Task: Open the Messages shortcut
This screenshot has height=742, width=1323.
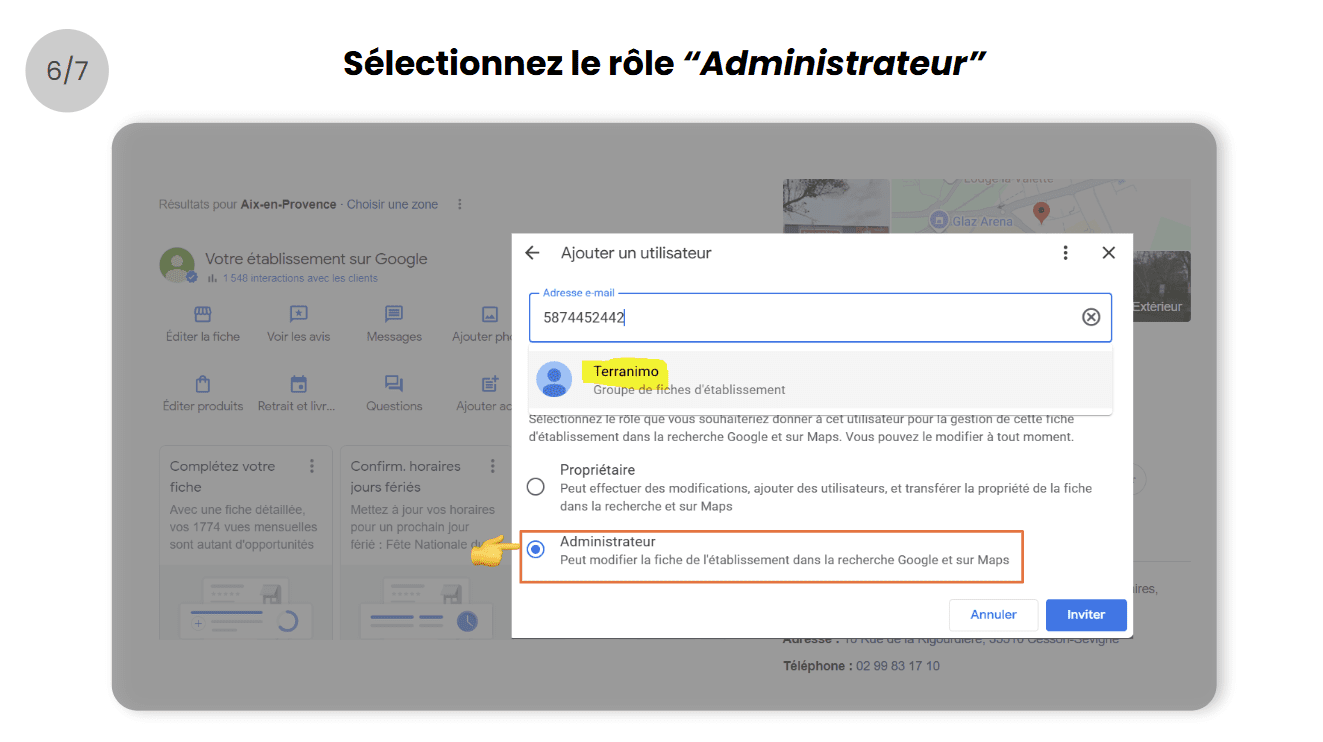Action: tap(394, 324)
